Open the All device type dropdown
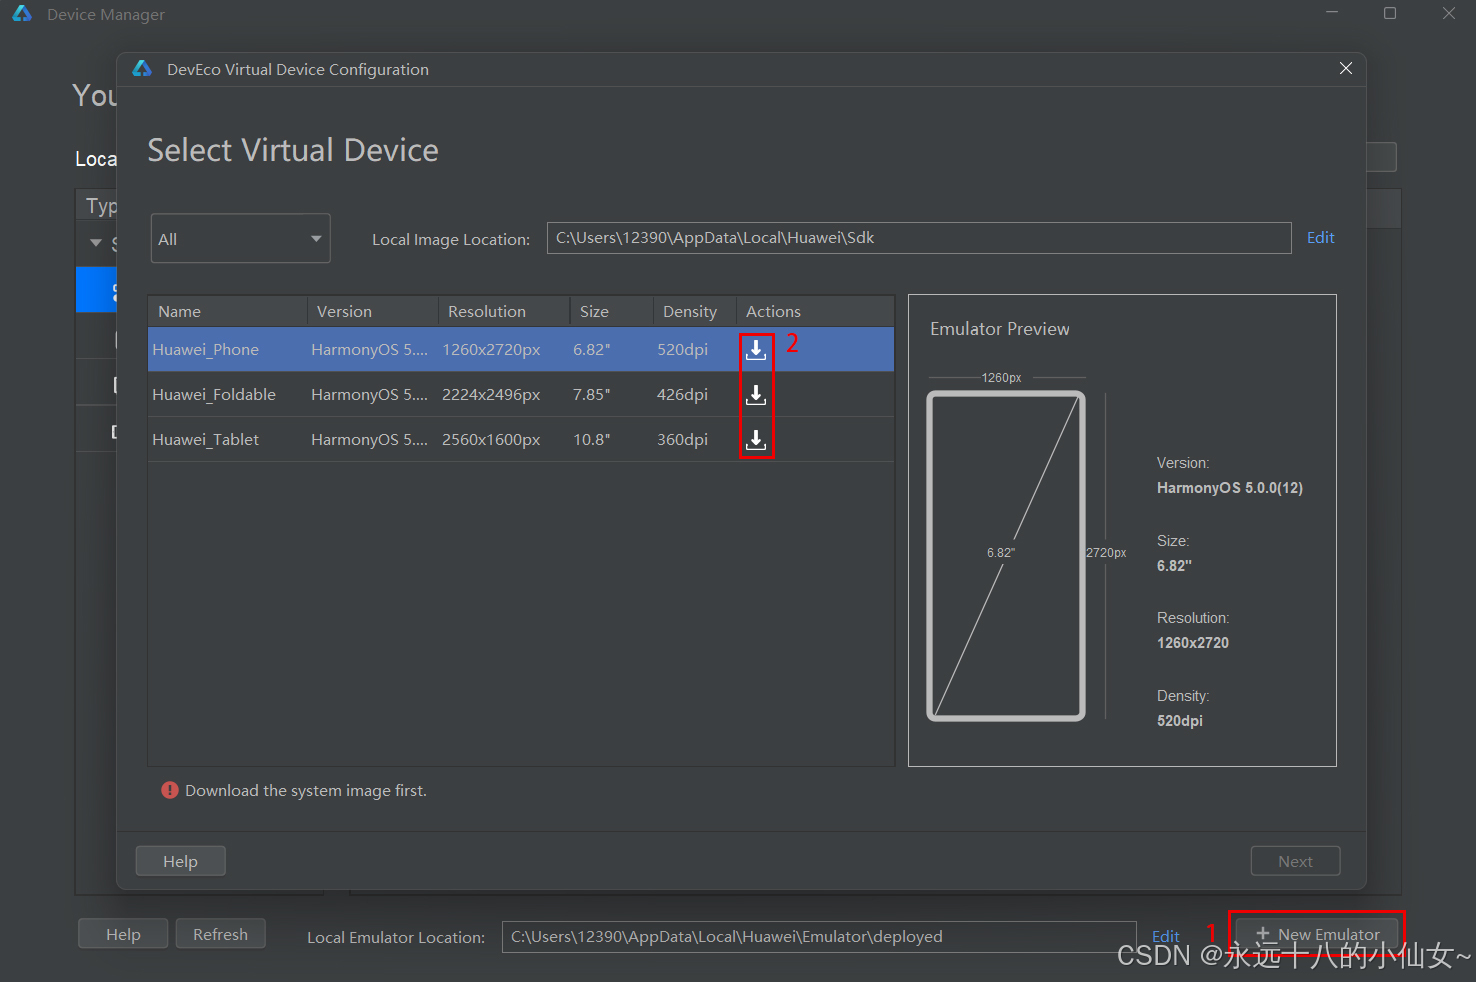 click(240, 238)
